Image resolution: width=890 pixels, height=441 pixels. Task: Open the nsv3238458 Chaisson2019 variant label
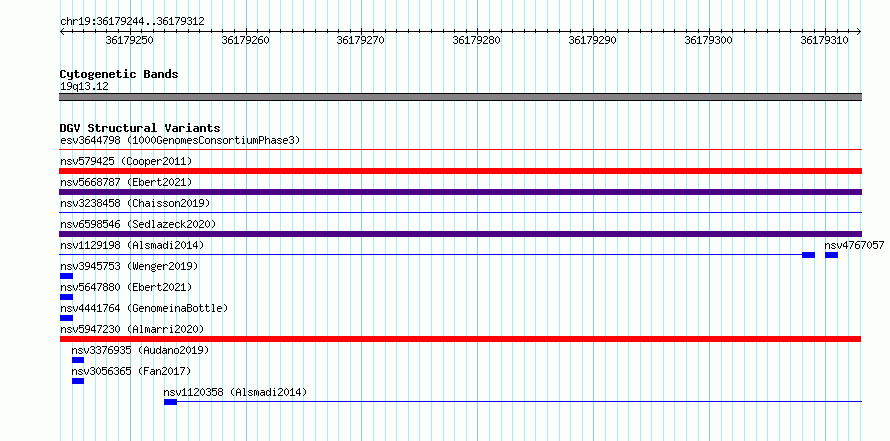point(135,203)
